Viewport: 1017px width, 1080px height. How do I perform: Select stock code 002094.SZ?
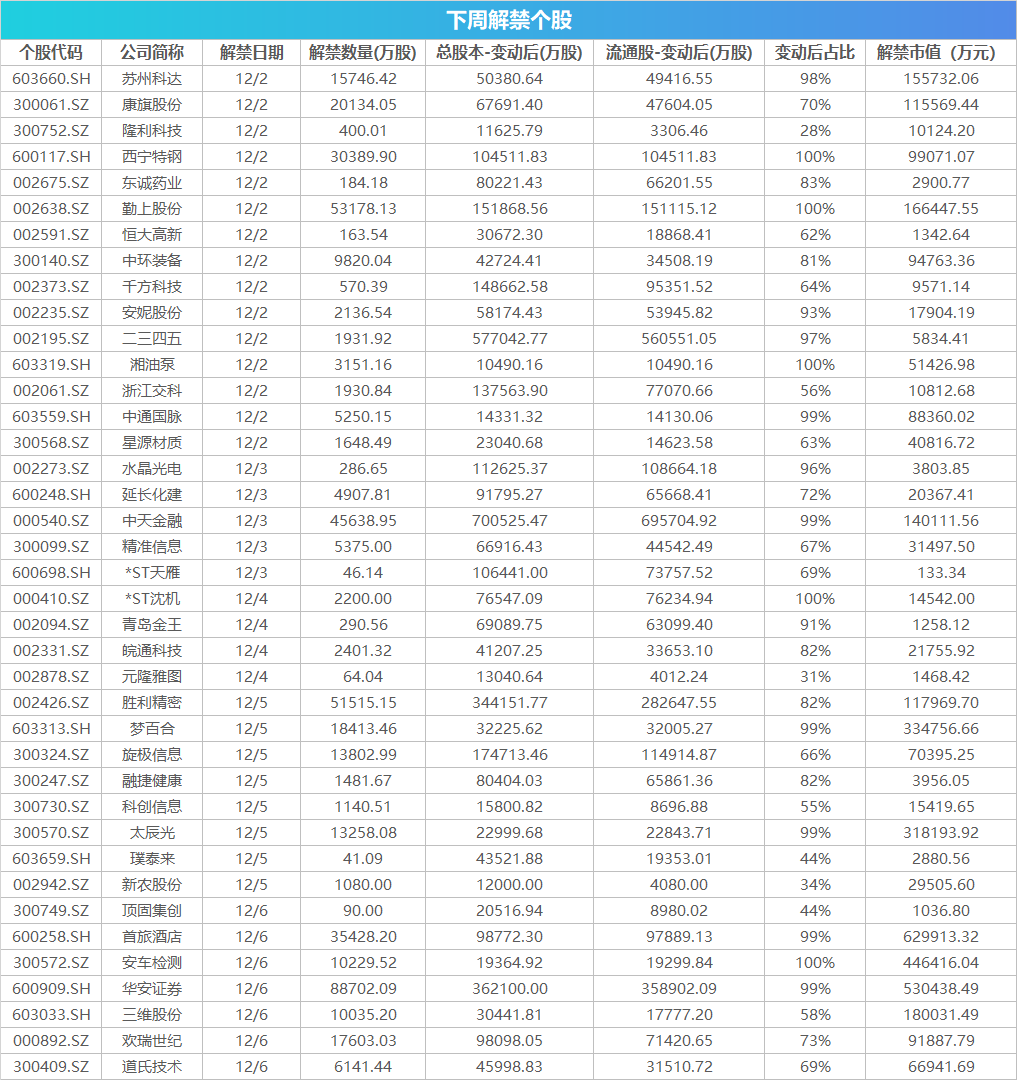(51, 625)
